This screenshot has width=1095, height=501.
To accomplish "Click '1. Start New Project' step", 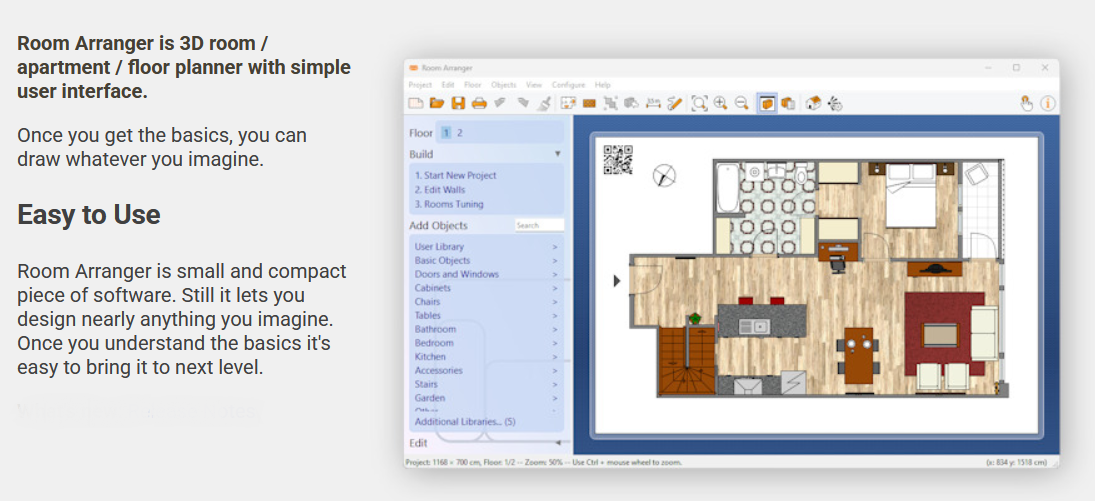I will coord(455,175).
